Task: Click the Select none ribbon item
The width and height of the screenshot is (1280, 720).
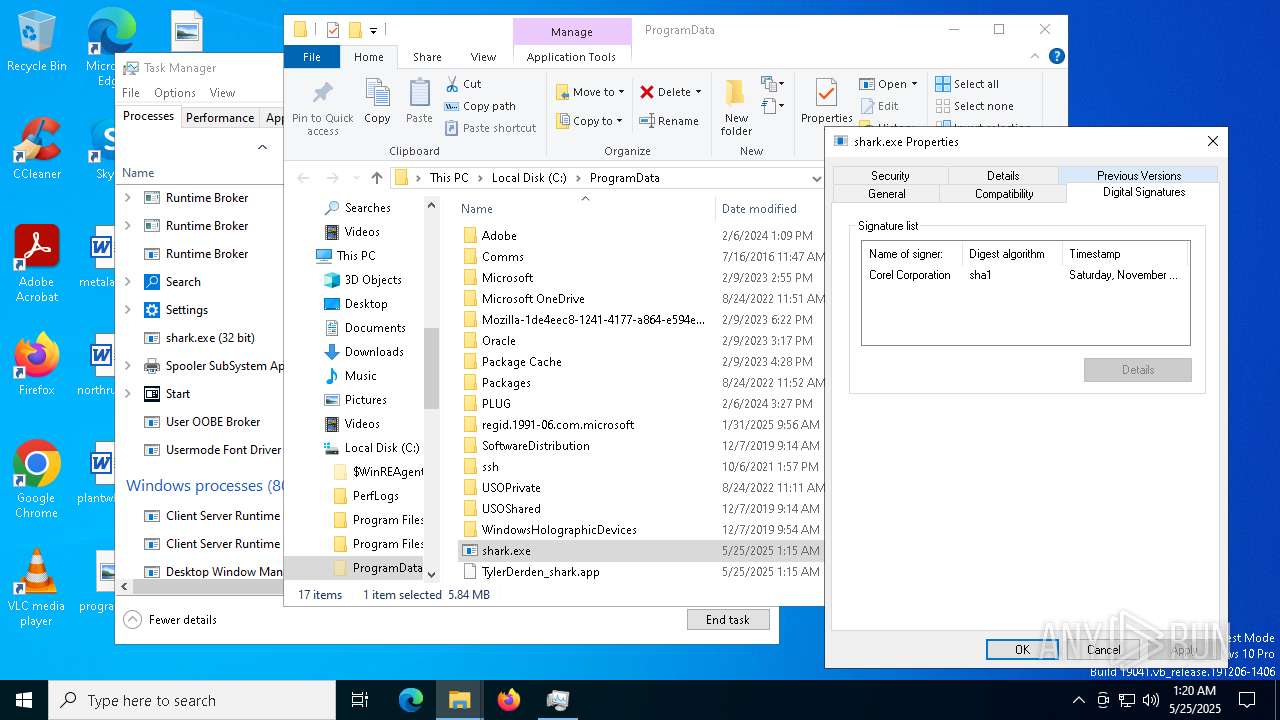Action: pyautogui.click(x=974, y=106)
